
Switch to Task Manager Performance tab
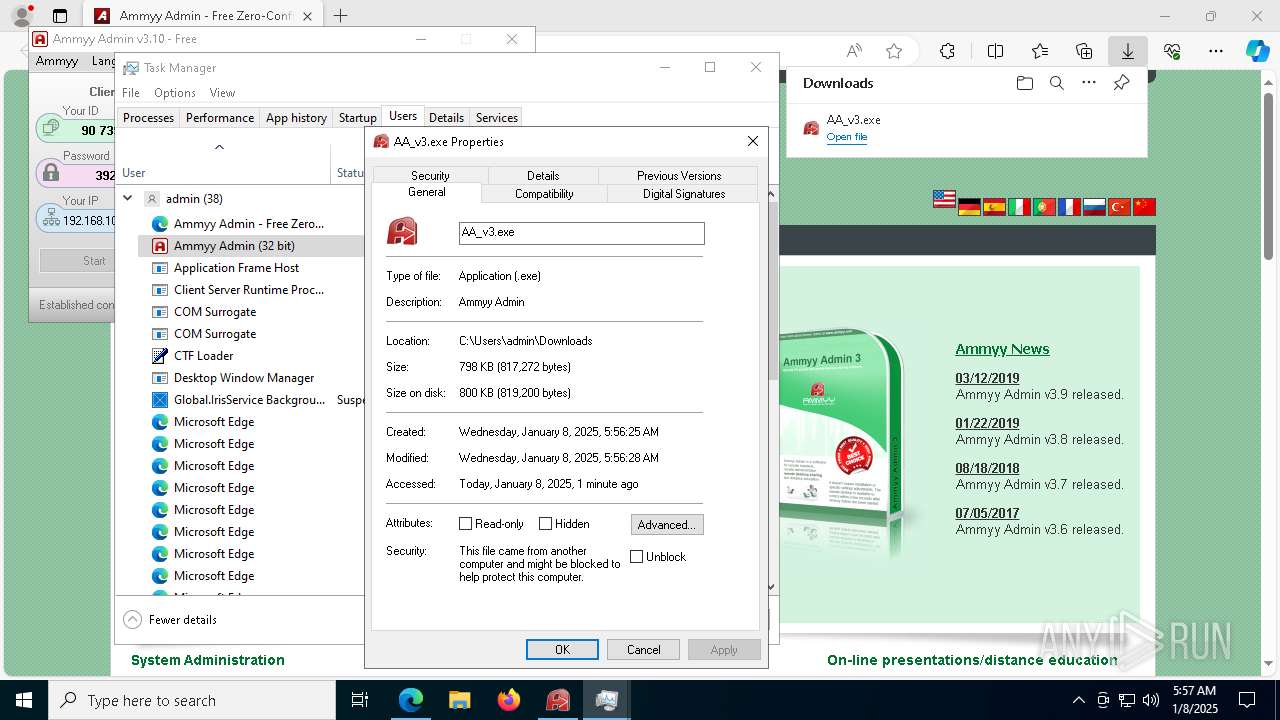pos(220,117)
